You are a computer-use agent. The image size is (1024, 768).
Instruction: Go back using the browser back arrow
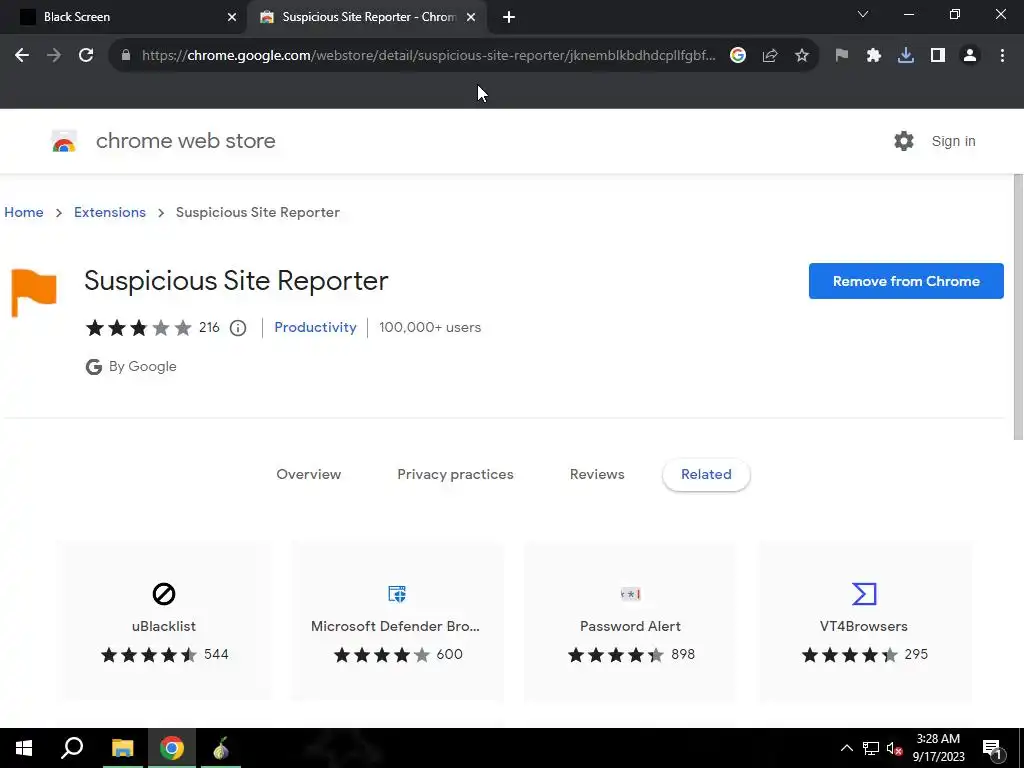click(x=22, y=56)
